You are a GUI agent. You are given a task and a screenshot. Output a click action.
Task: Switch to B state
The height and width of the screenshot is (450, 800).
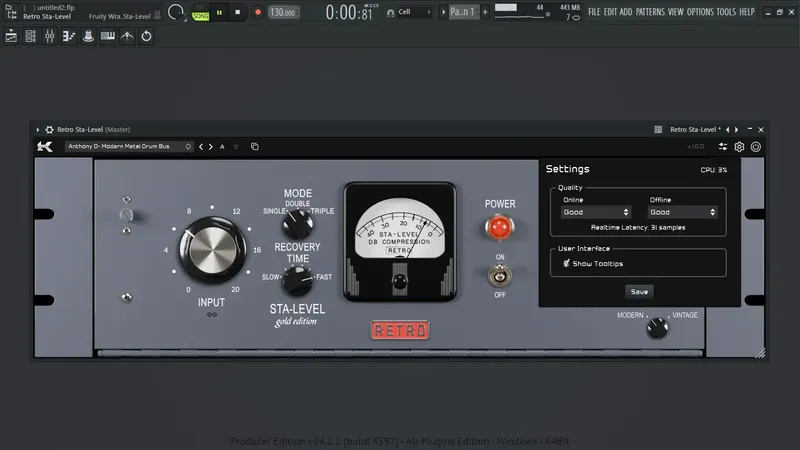pos(236,147)
